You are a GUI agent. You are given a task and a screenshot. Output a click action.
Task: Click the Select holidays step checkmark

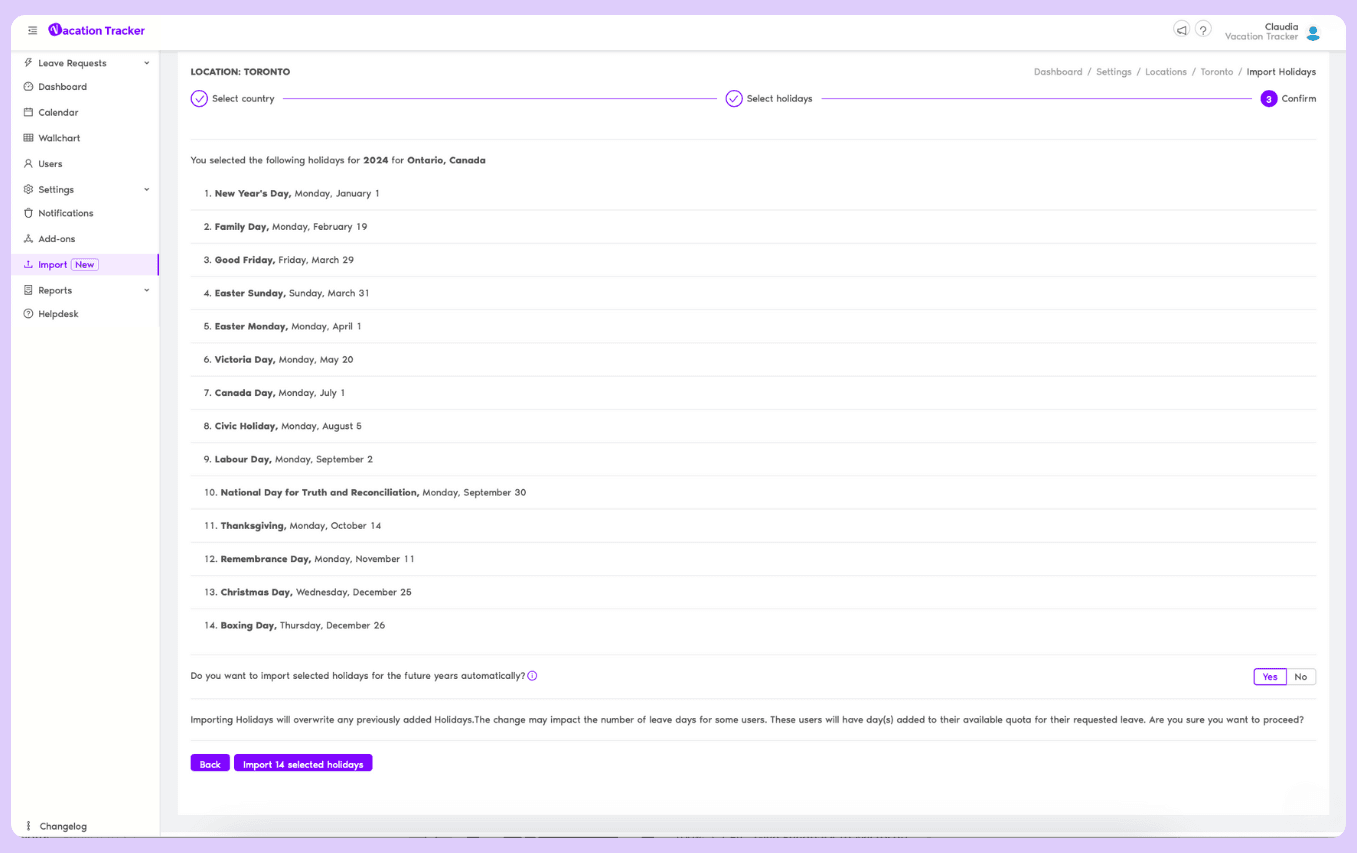(734, 99)
